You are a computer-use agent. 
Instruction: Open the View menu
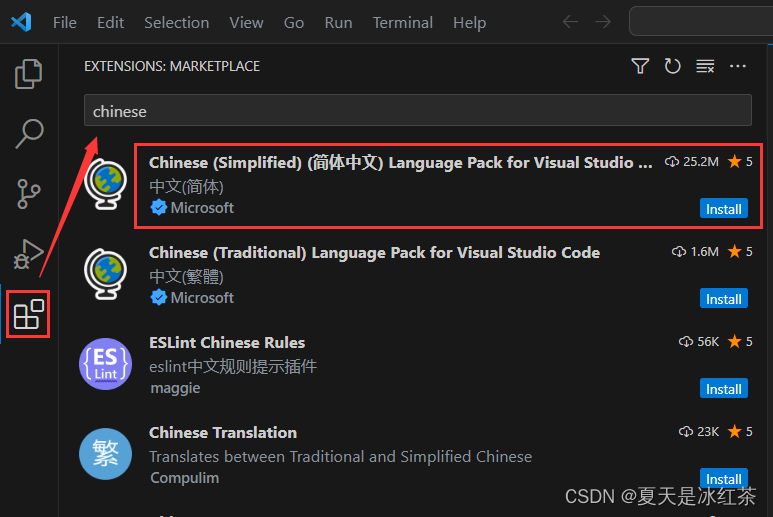click(x=246, y=23)
